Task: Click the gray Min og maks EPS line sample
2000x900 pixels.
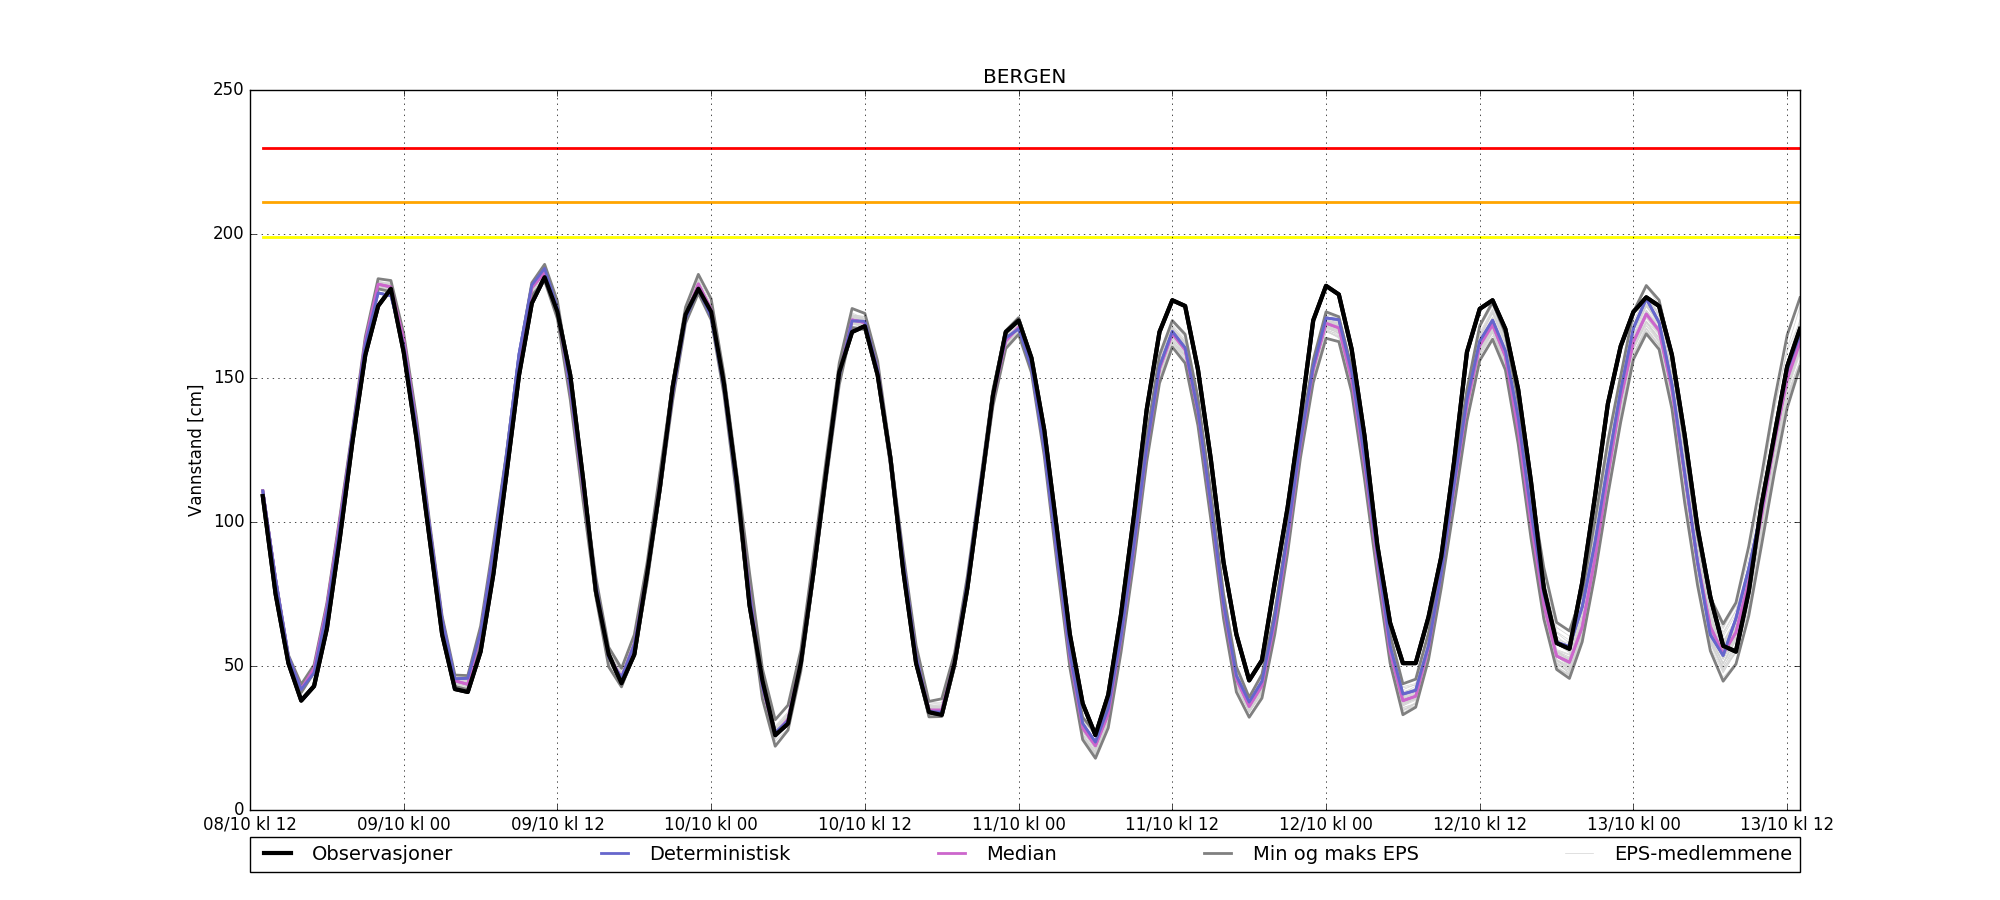Action: pyautogui.click(x=1218, y=854)
